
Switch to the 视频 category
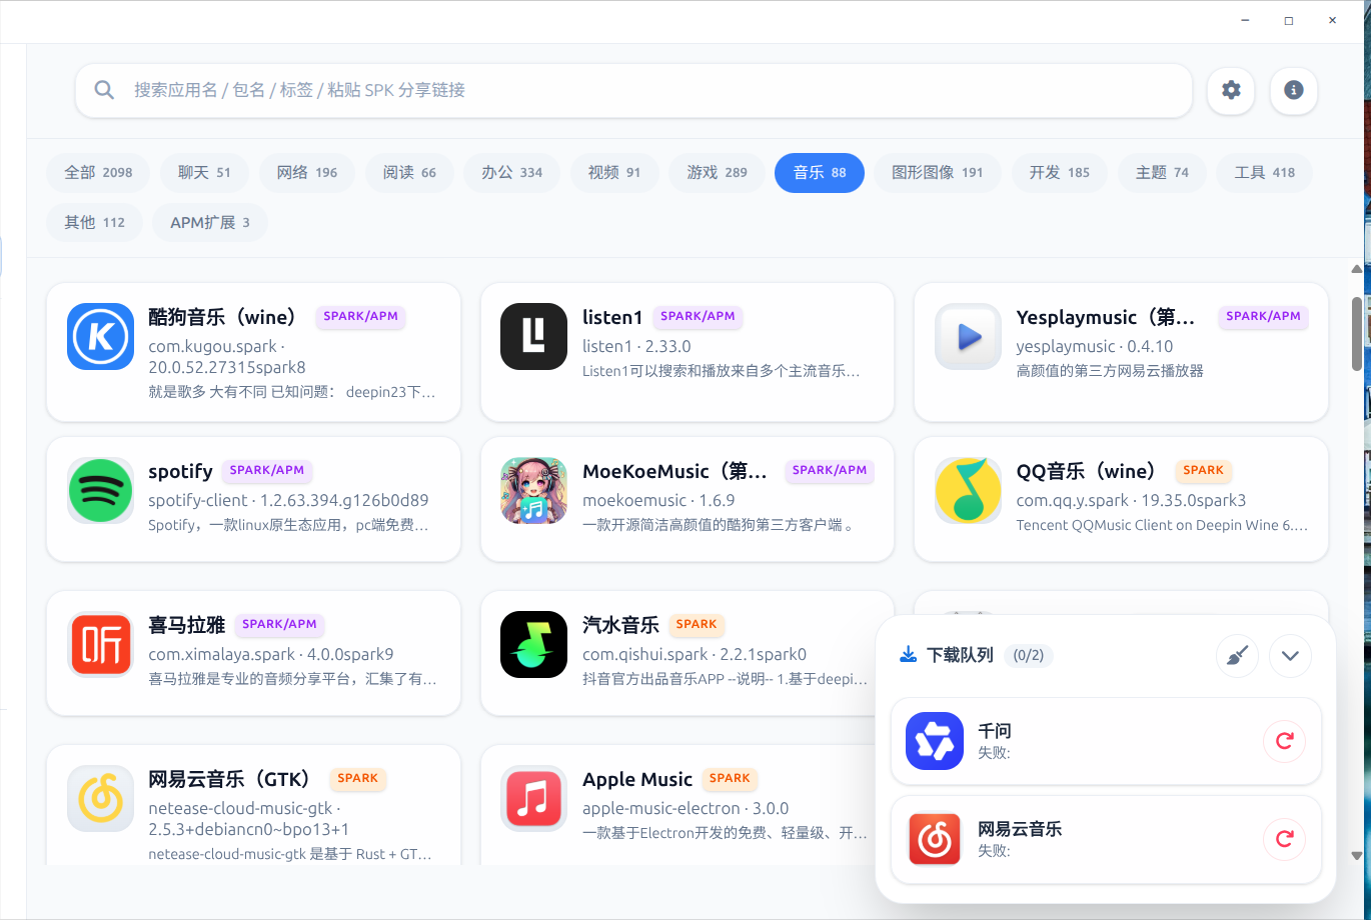pos(614,173)
